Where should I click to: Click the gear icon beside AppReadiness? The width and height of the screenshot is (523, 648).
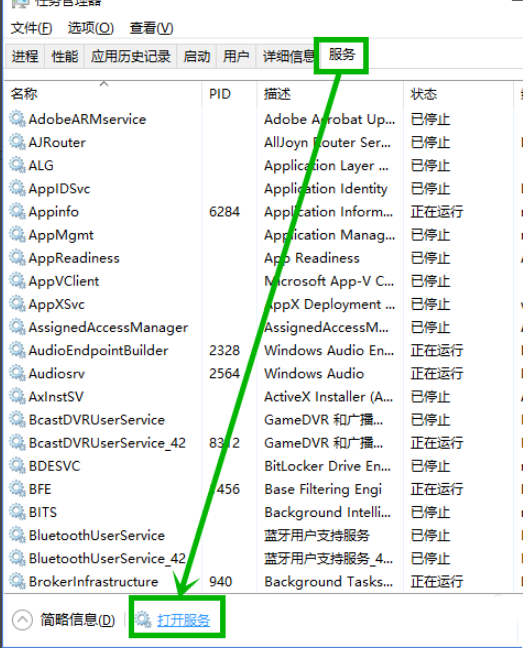pos(17,258)
